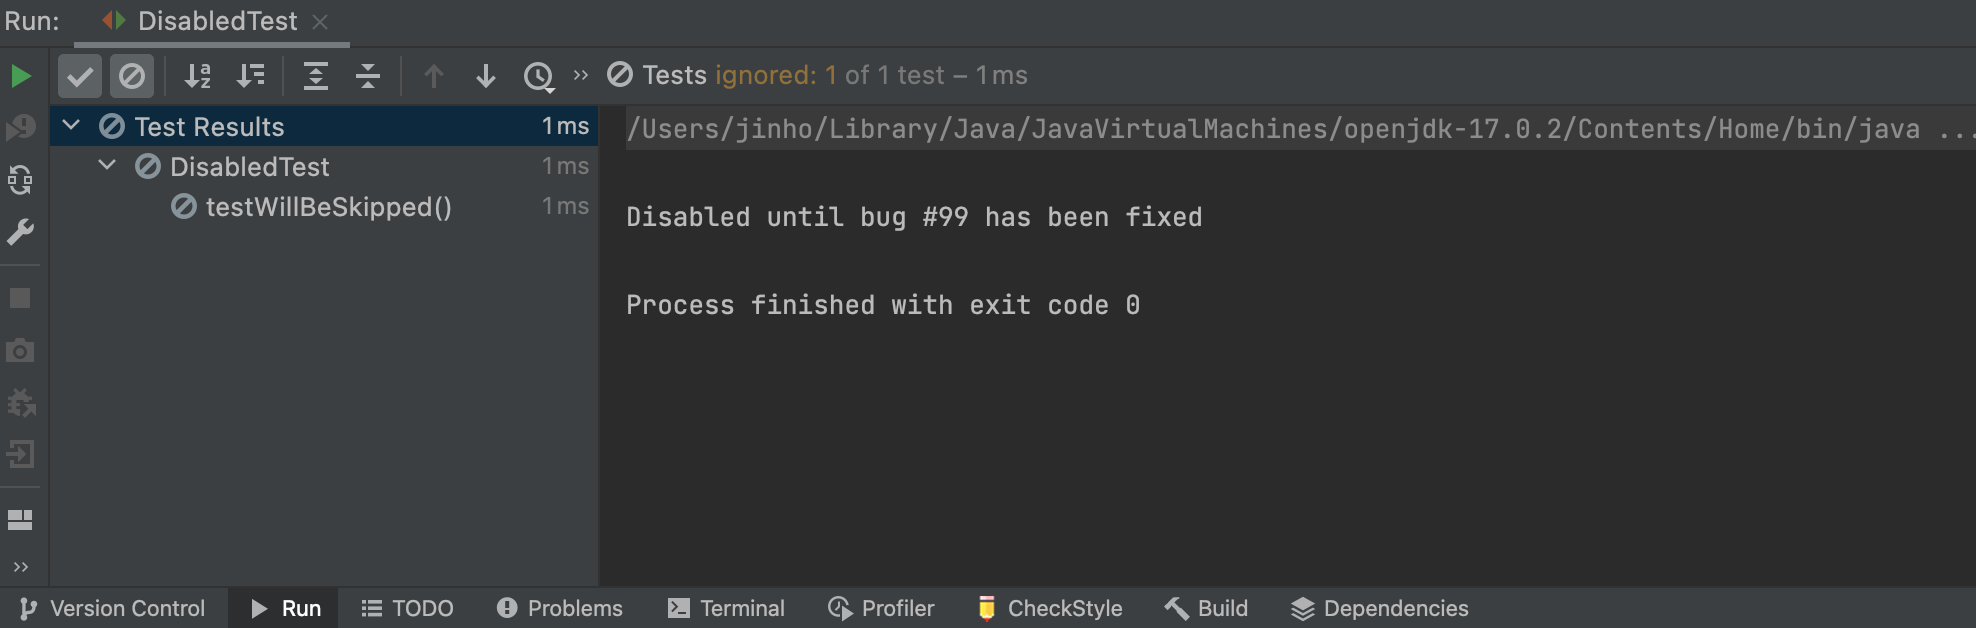The height and width of the screenshot is (628, 1976).
Task: Click the Collapse All tree icon
Action: tap(368, 76)
